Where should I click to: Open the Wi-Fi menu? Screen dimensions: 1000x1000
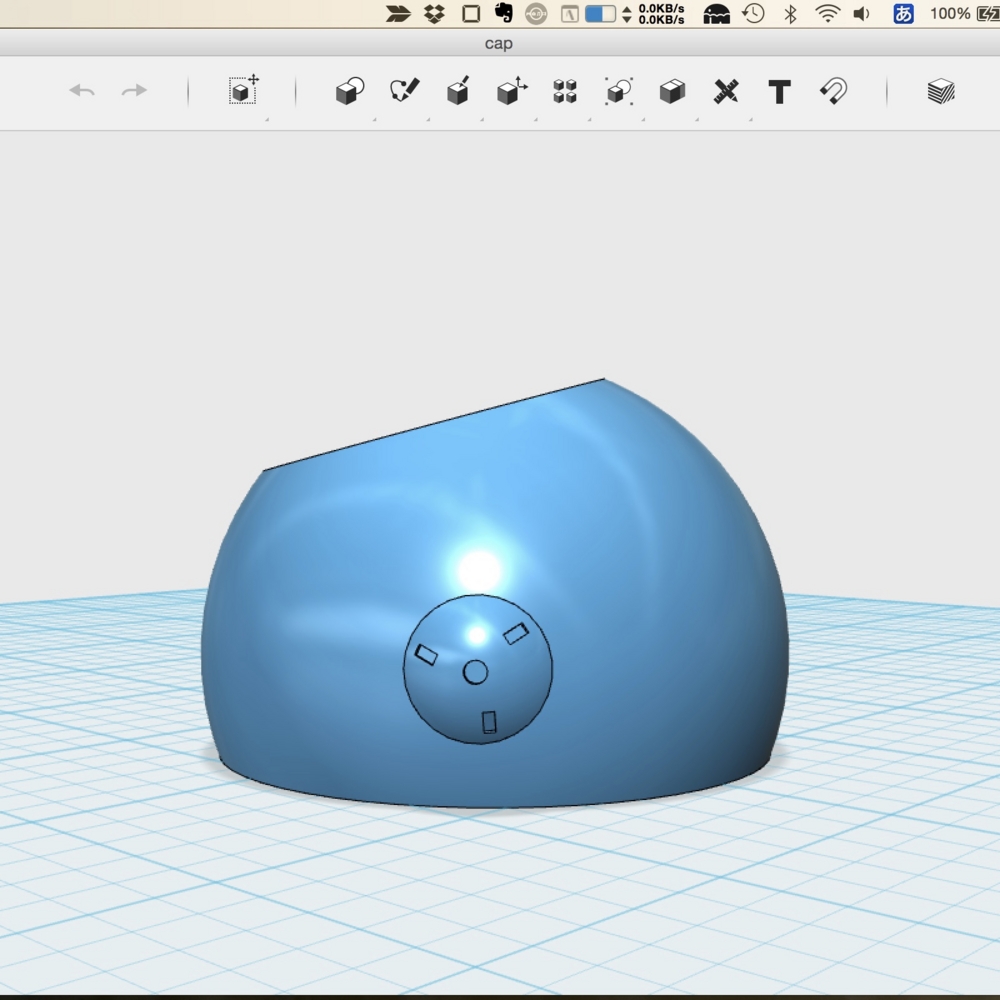[x=828, y=13]
